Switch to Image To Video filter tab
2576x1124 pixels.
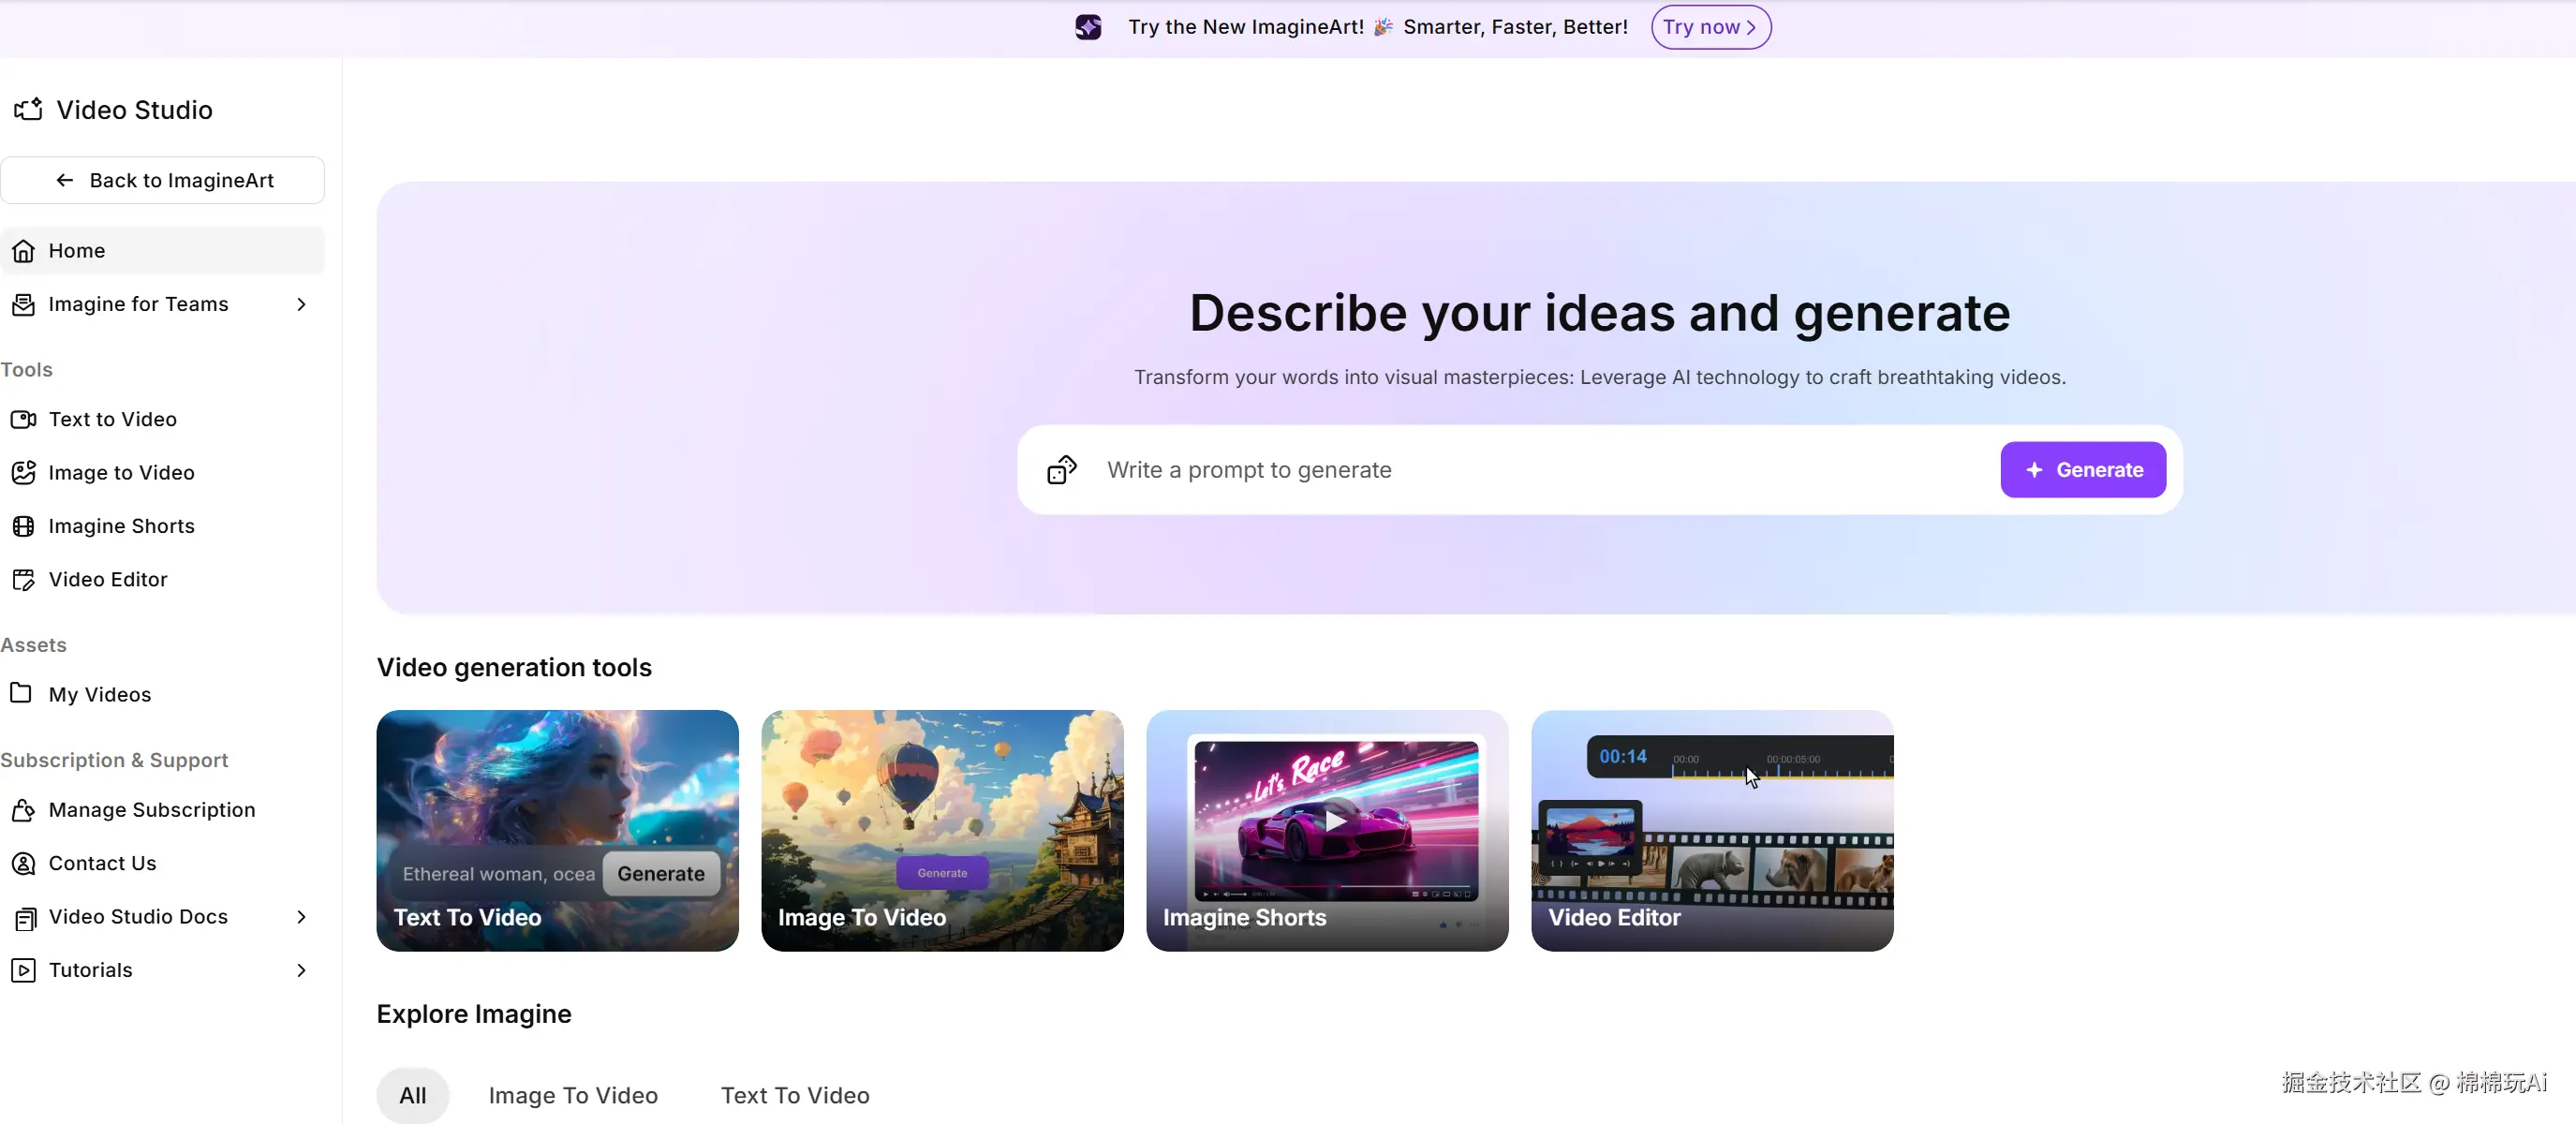click(572, 1094)
